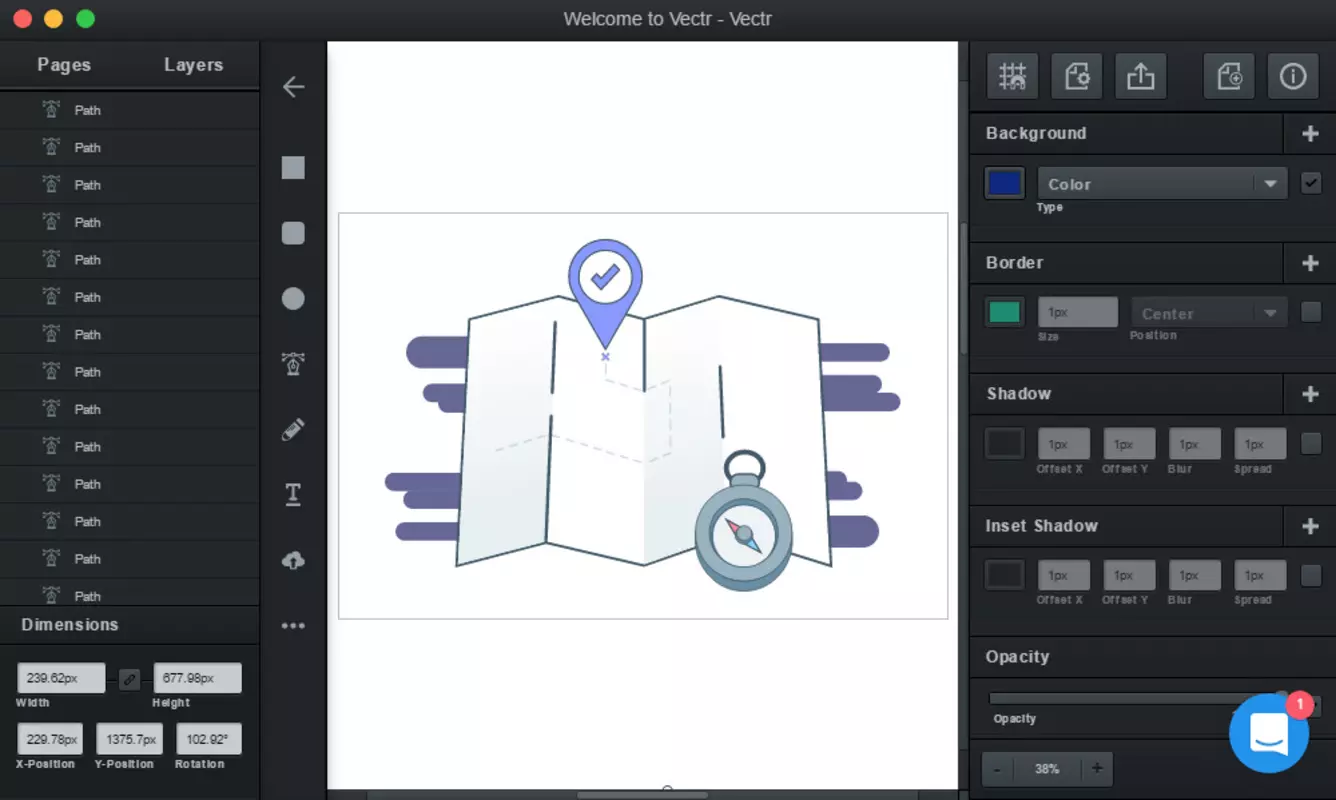Click the Export icon

point(1141,76)
